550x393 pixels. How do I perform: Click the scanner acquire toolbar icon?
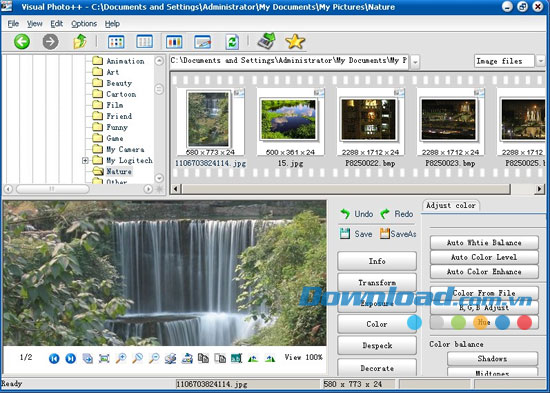click(266, 41)
